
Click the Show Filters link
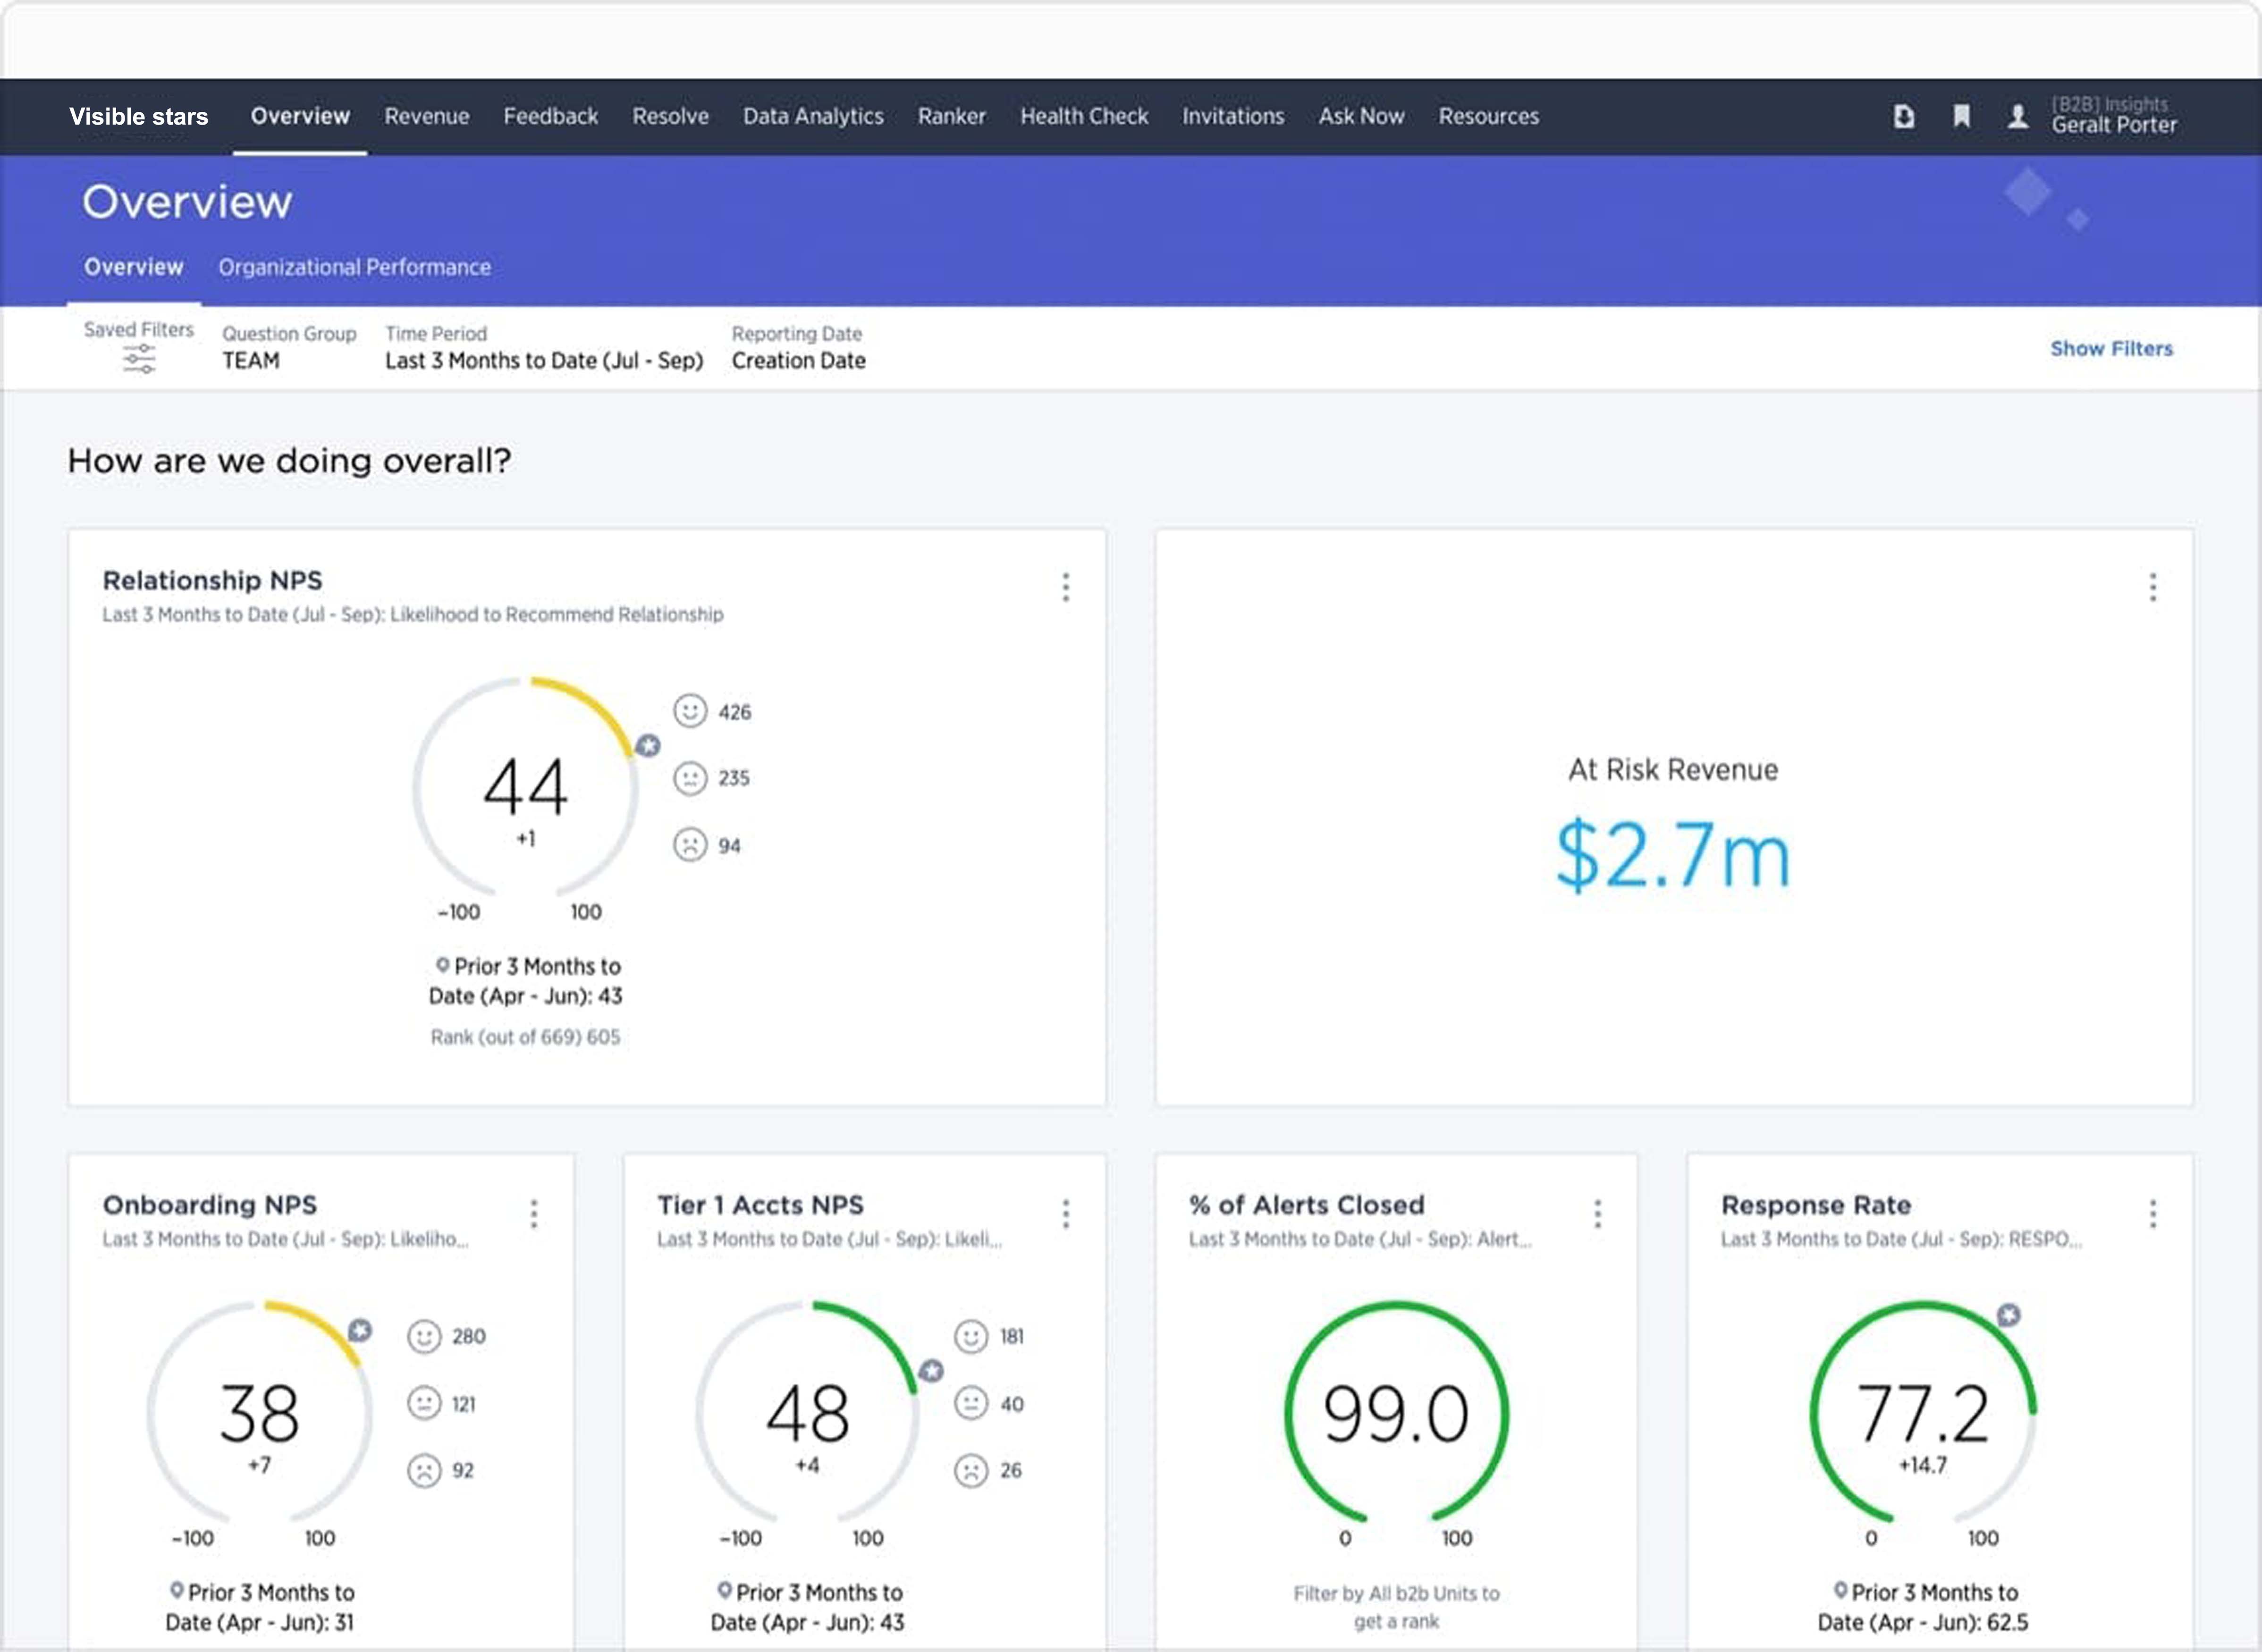click(2111, 349)
